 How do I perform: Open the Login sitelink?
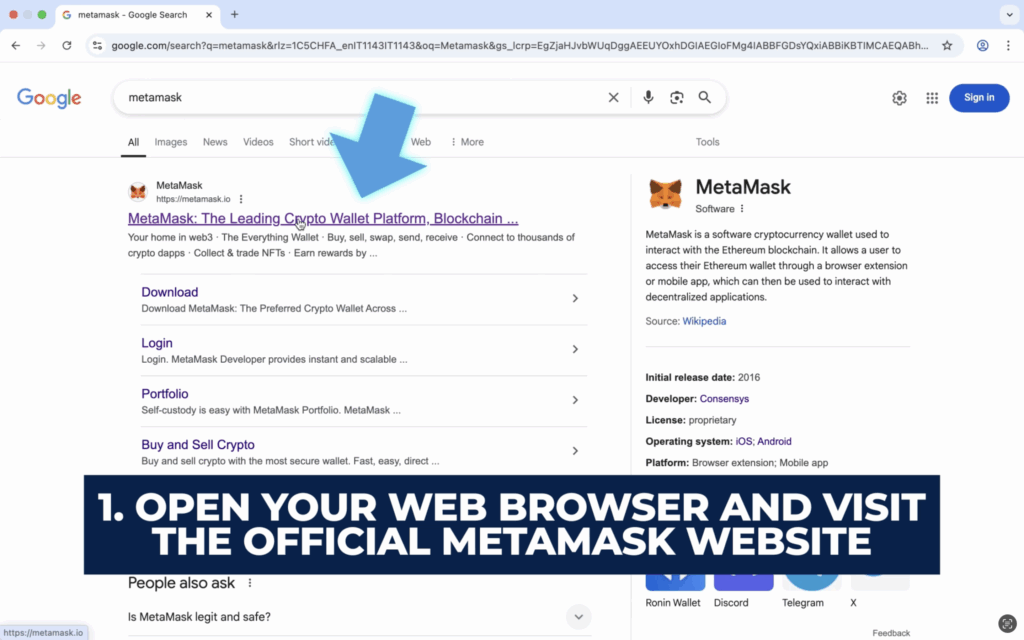click(x=157, y=344)
